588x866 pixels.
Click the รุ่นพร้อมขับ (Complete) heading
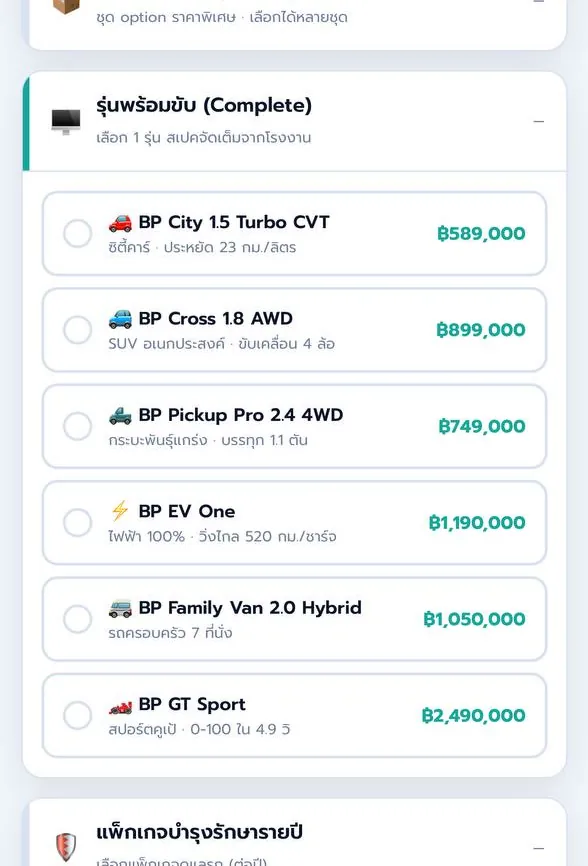(x=204, y=105)
